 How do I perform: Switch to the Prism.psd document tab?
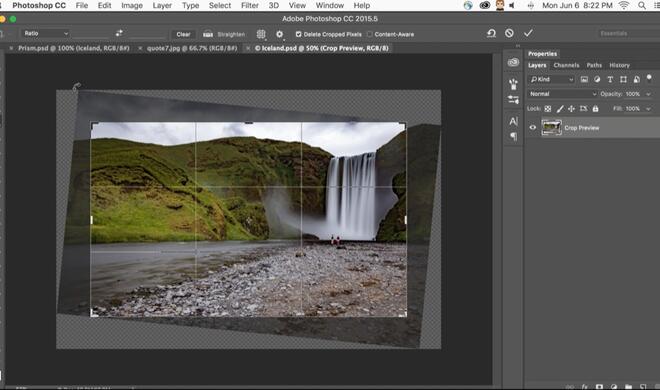tap(74, 48)
